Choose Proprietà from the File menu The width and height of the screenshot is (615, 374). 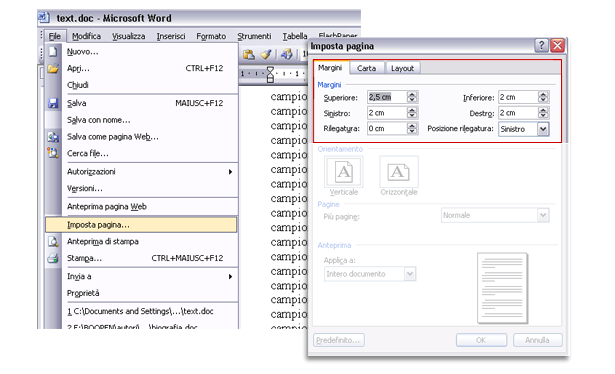pos(141,293)
